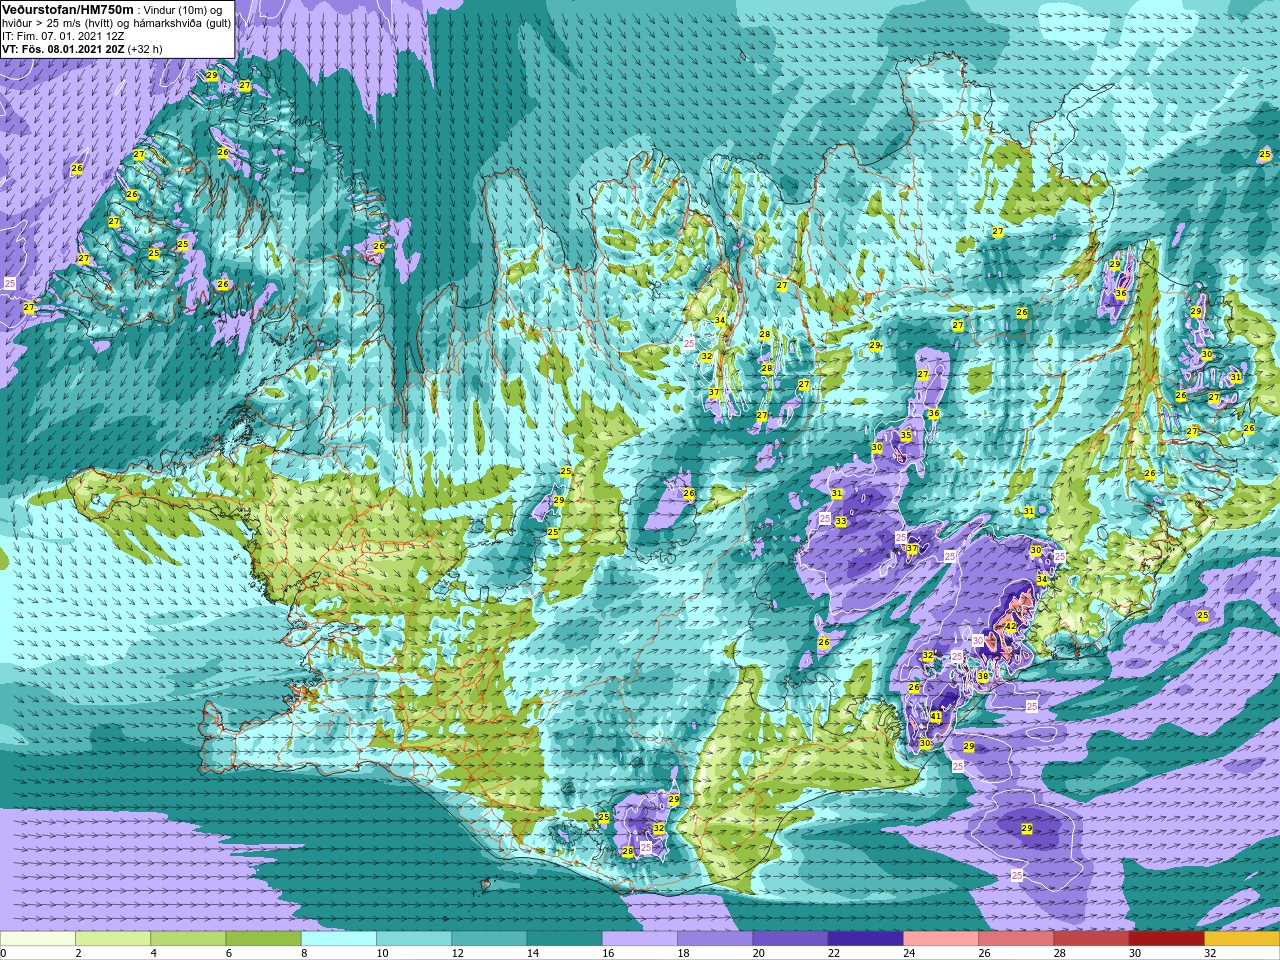Click legend tick label 16
The height and width of the screenshot is (960, 1280).
click(x=607, y=953)
